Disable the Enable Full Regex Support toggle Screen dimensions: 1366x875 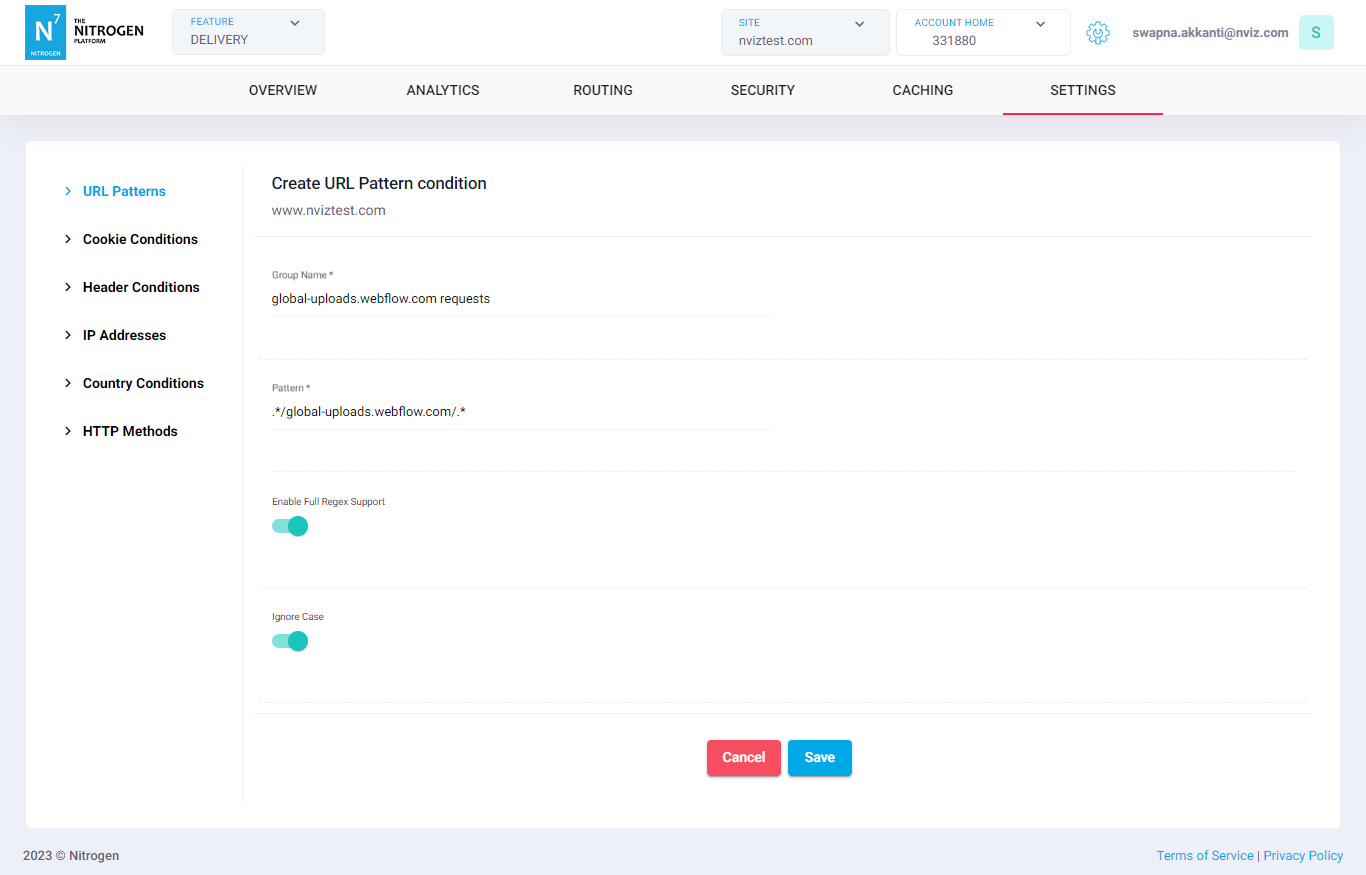(x=290, y=526)
